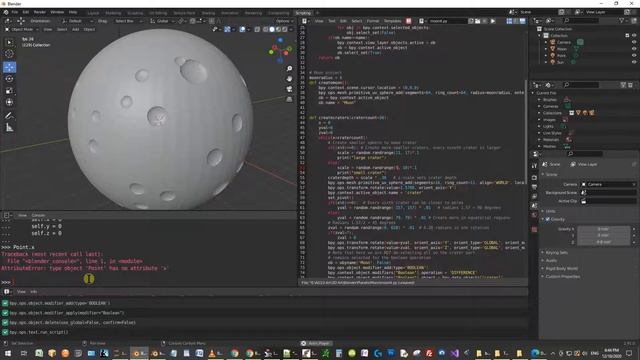The image size is (640, 360).
Task: Open the File menu
Action: (x=15, y=12)
